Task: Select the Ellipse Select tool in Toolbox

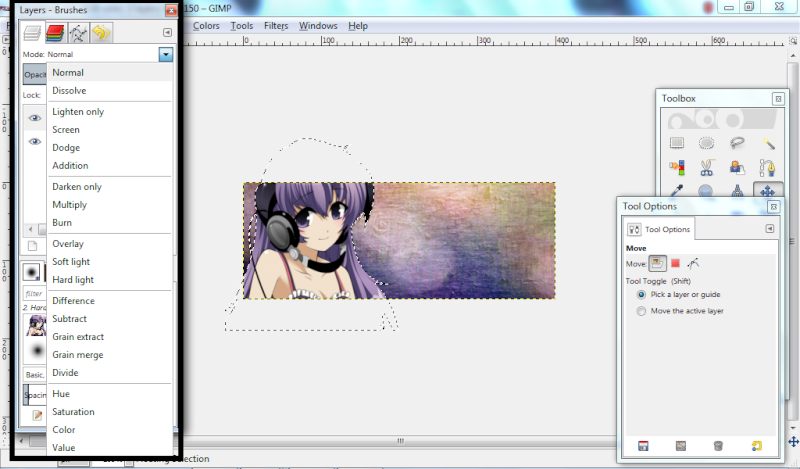Action: pyautogui.click(x=706, y=143)
